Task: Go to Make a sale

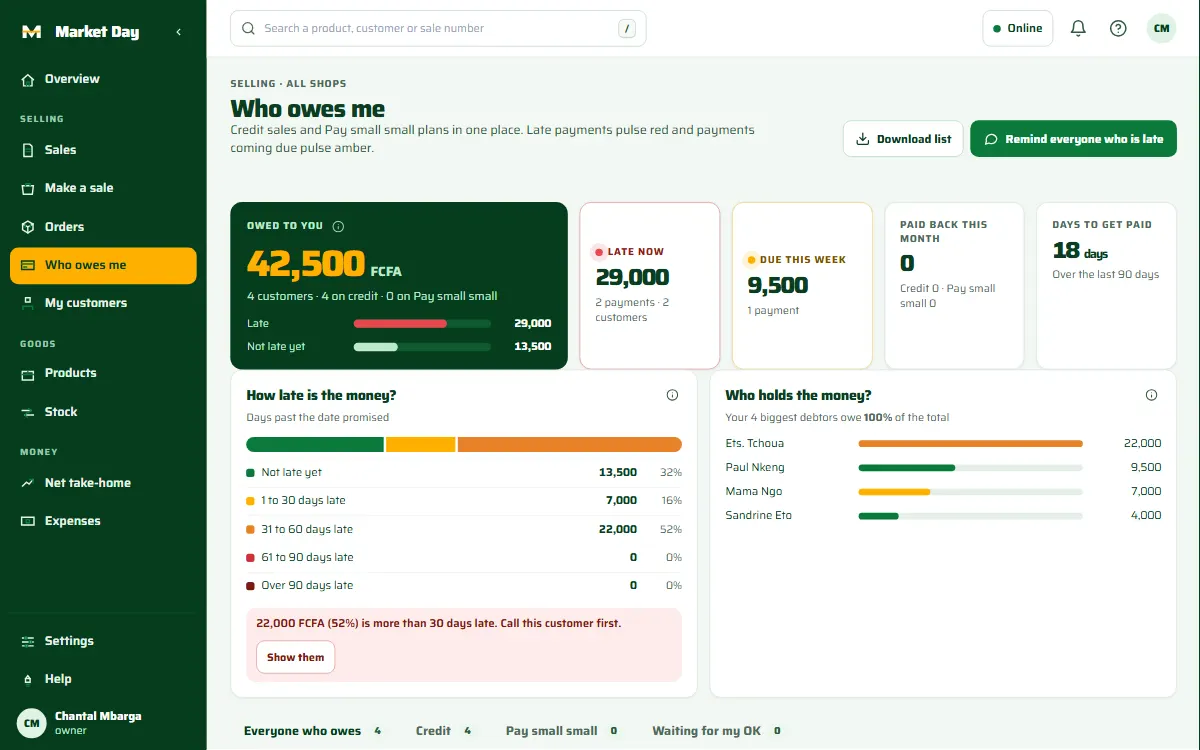Action: coord(103,188)
